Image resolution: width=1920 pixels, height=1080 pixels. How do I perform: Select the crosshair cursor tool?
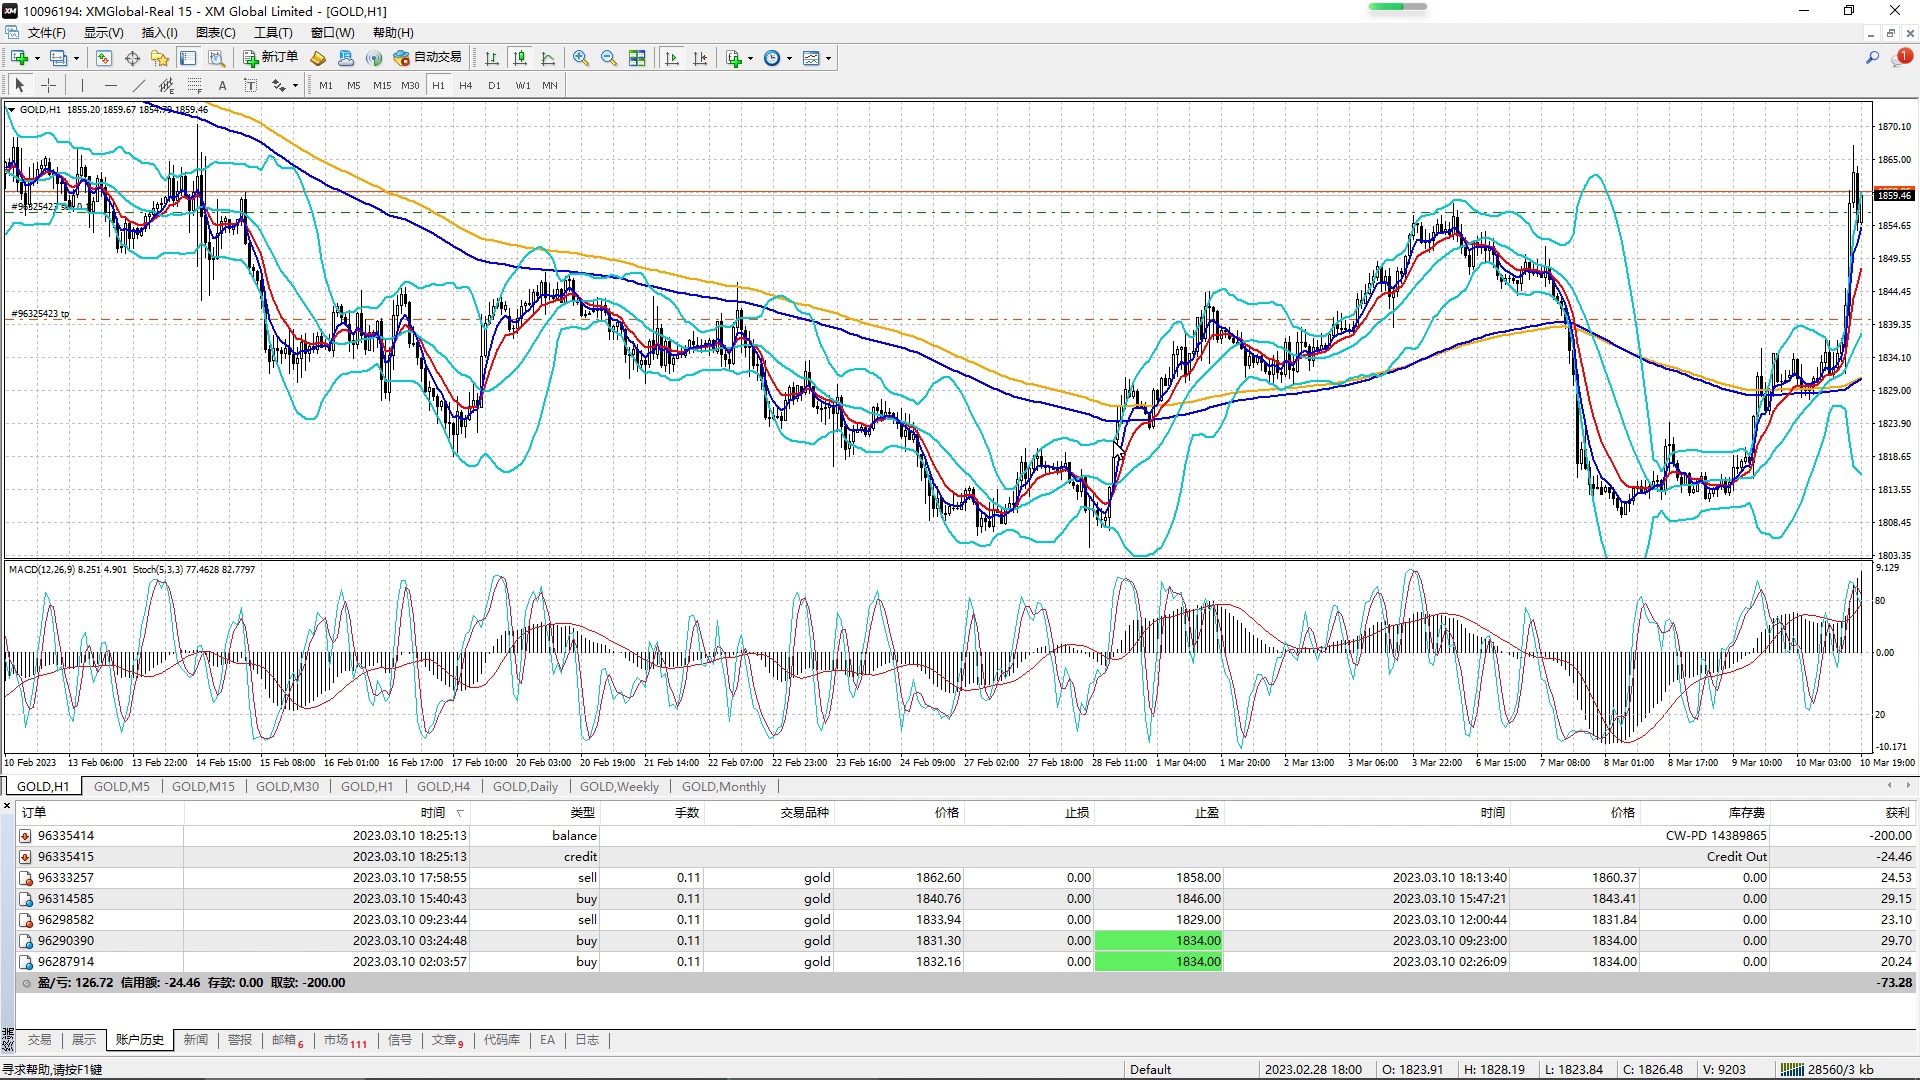[x=48, y=86]
